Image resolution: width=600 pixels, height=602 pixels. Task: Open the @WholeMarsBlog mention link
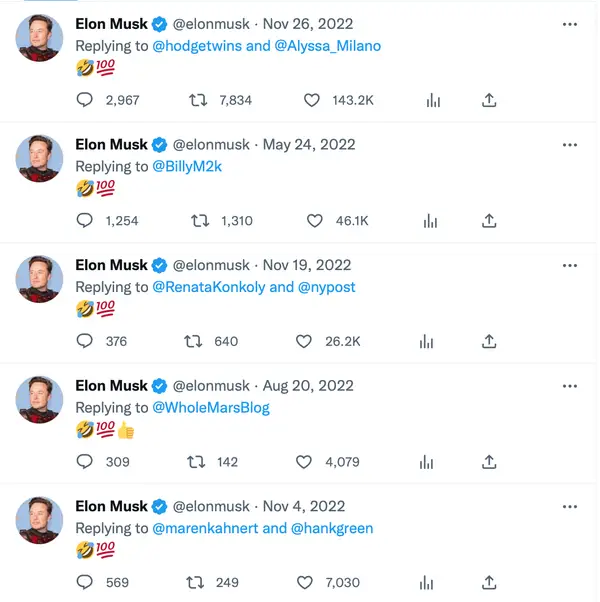coord(211,407)
